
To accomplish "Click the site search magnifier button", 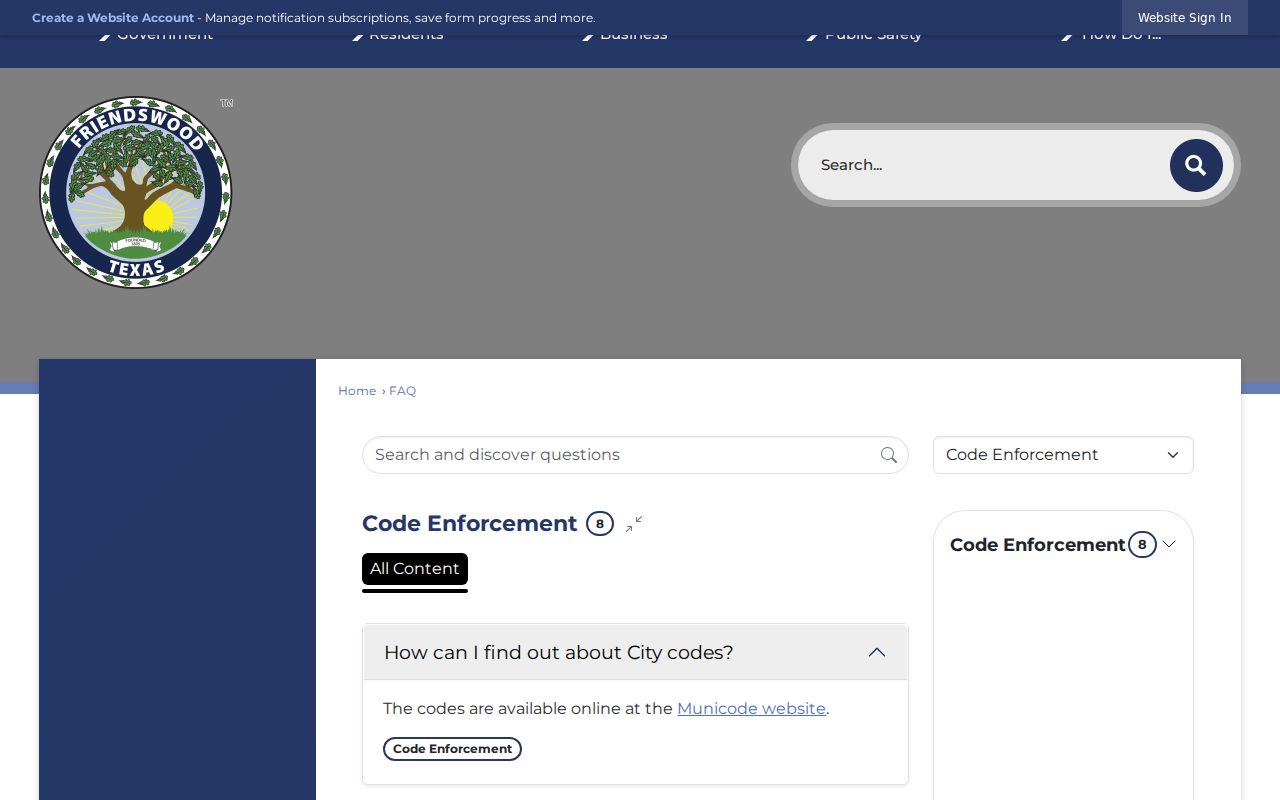I will click(x=1196, y=165).
